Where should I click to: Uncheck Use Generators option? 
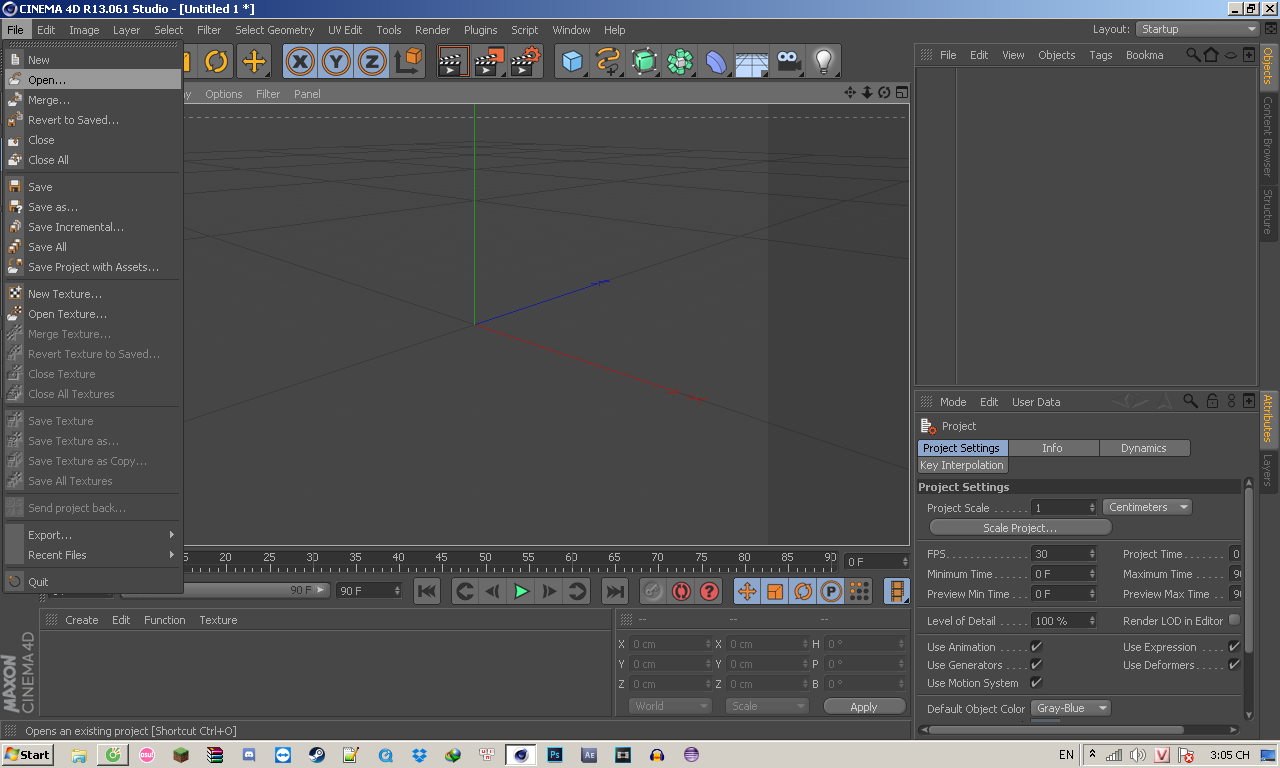[x=1036, y=665]
